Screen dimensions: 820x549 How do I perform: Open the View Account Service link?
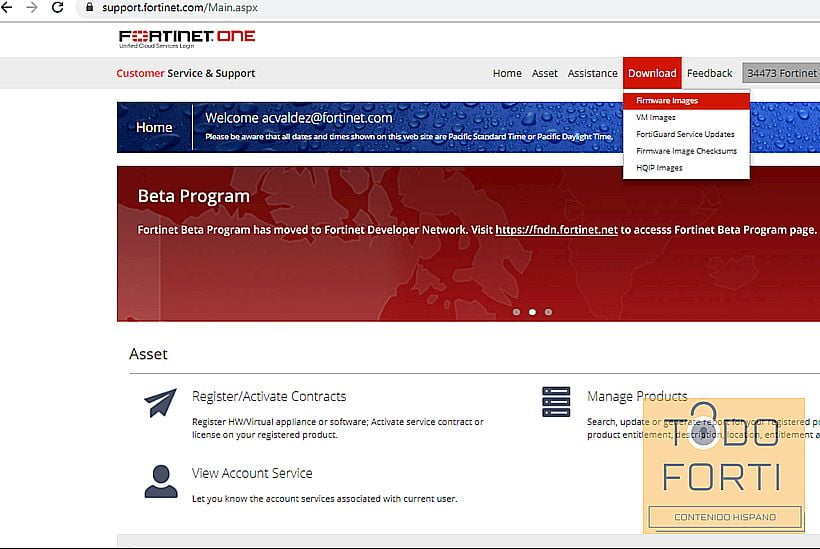point(252,473)
